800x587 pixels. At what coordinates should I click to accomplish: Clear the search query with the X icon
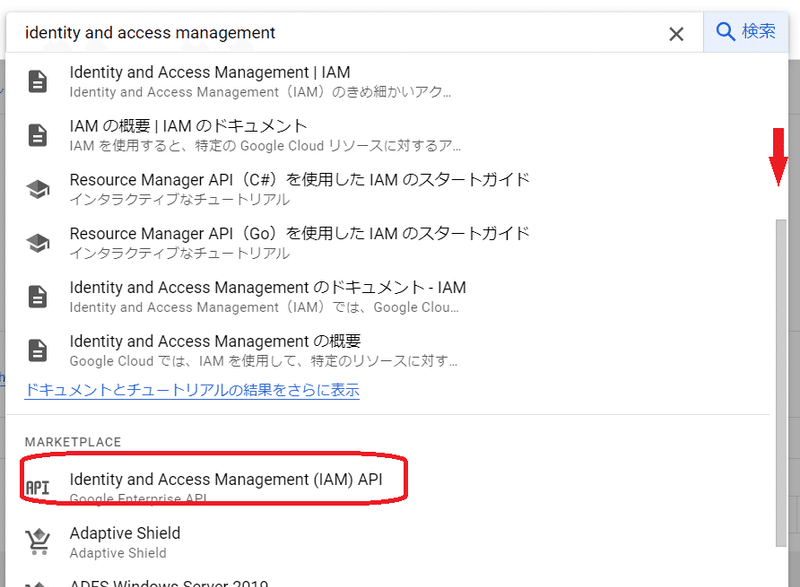point(676,34)
